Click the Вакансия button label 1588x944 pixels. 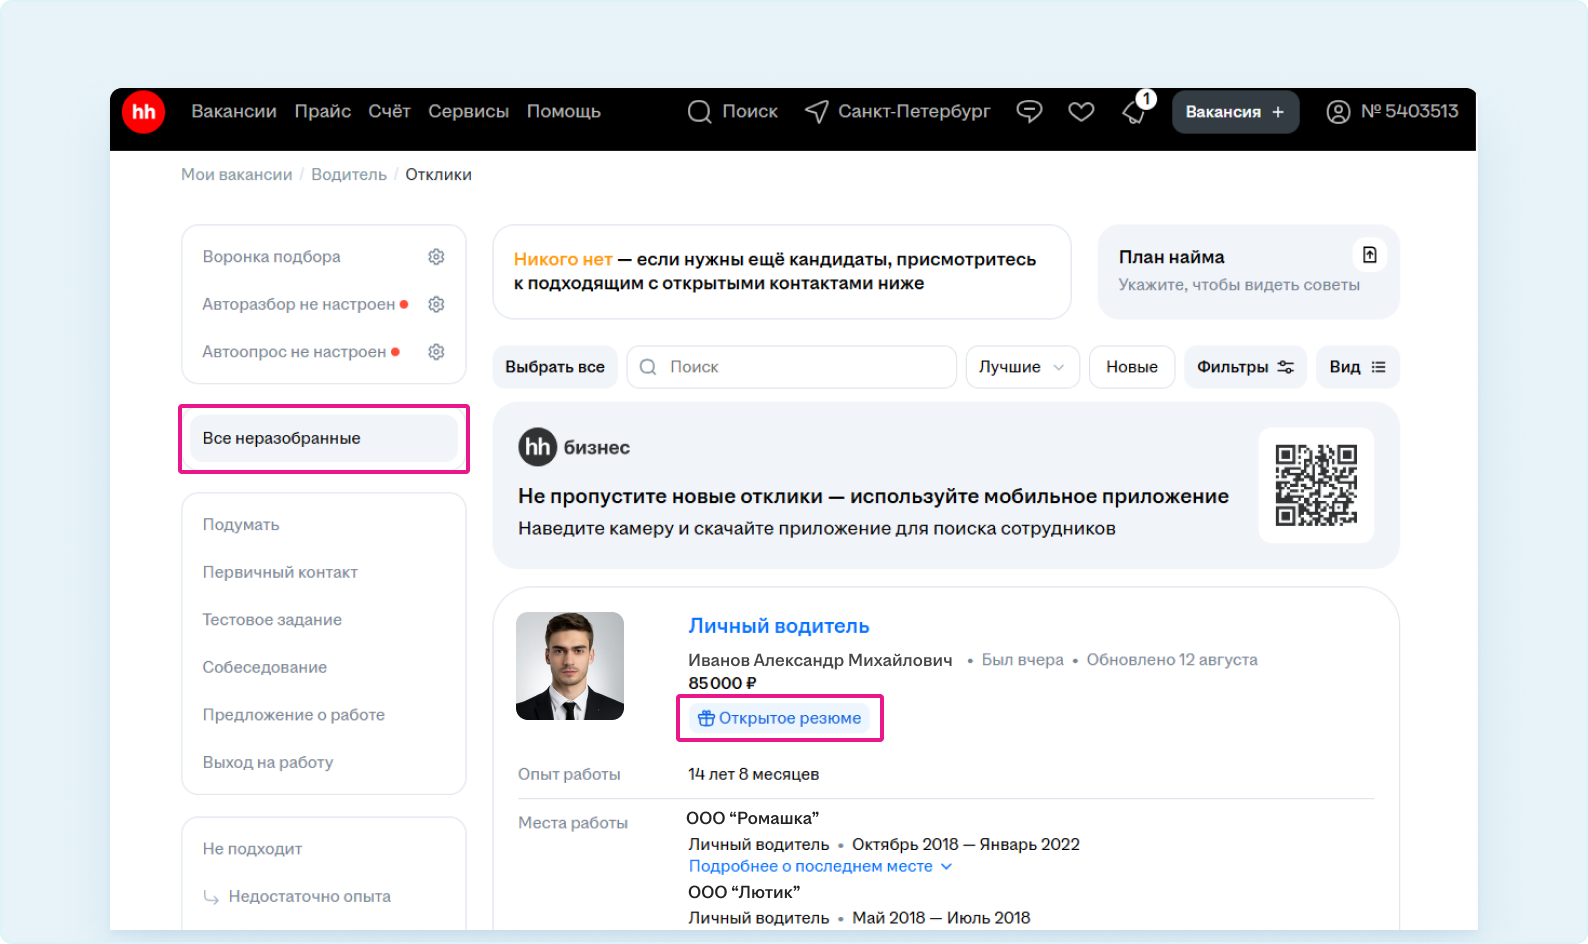coord(1223,112)
